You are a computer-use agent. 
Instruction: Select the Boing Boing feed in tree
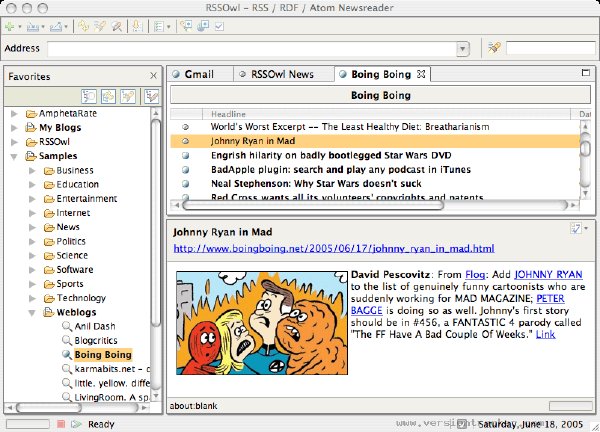(103, 355)
